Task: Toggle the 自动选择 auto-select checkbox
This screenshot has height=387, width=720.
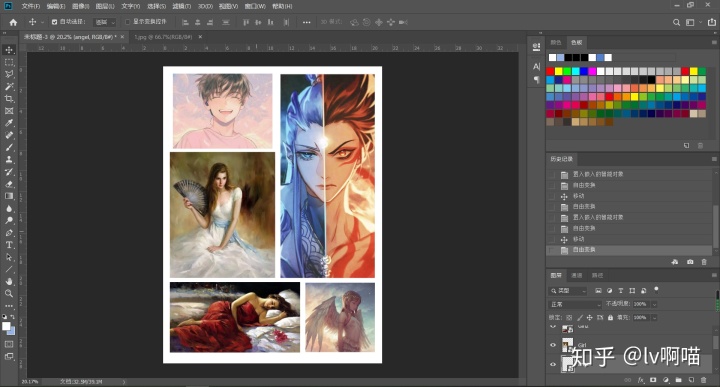Action: click(x=54, y=22)
